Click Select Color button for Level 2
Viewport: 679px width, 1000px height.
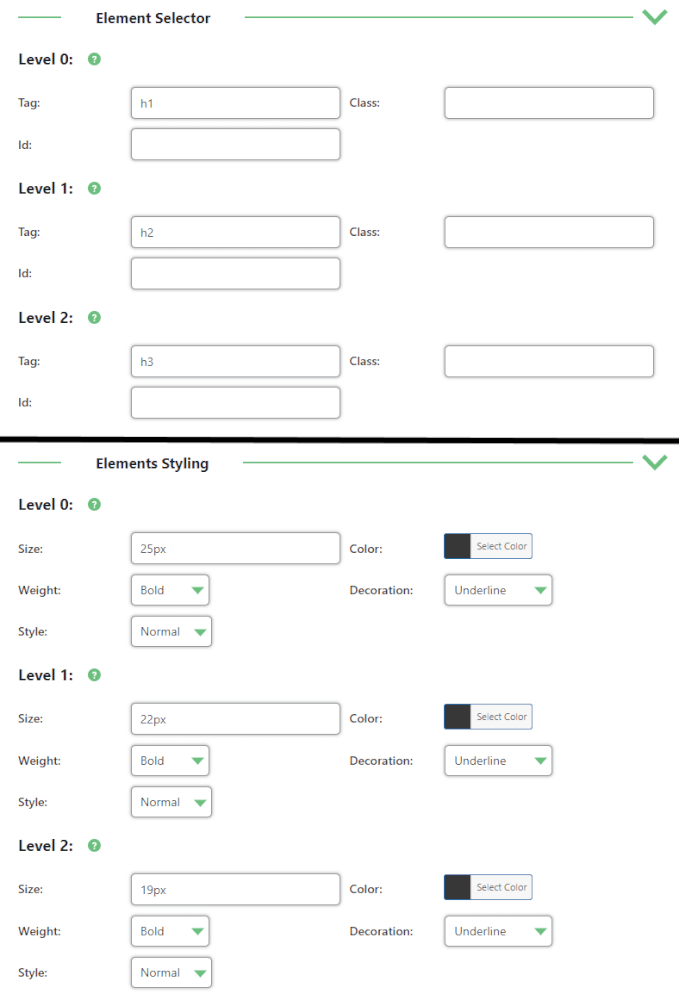click(501, 887)
